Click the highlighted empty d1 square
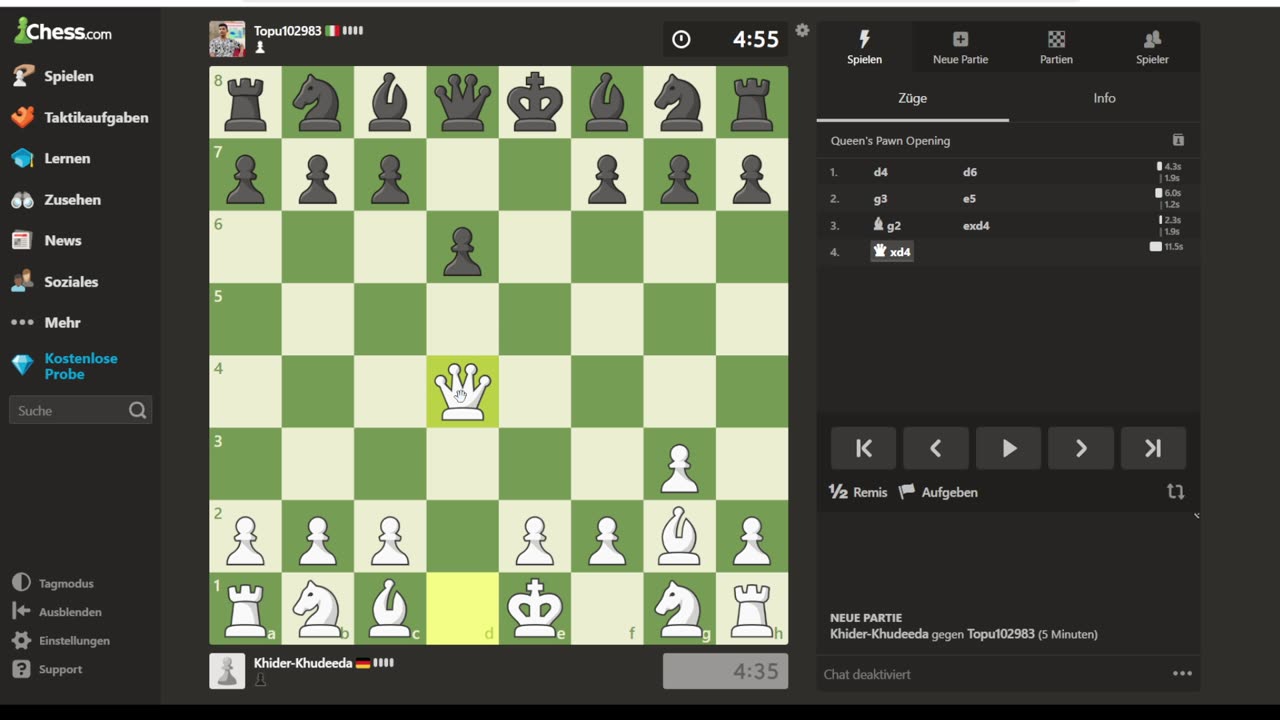 (462, 608)
